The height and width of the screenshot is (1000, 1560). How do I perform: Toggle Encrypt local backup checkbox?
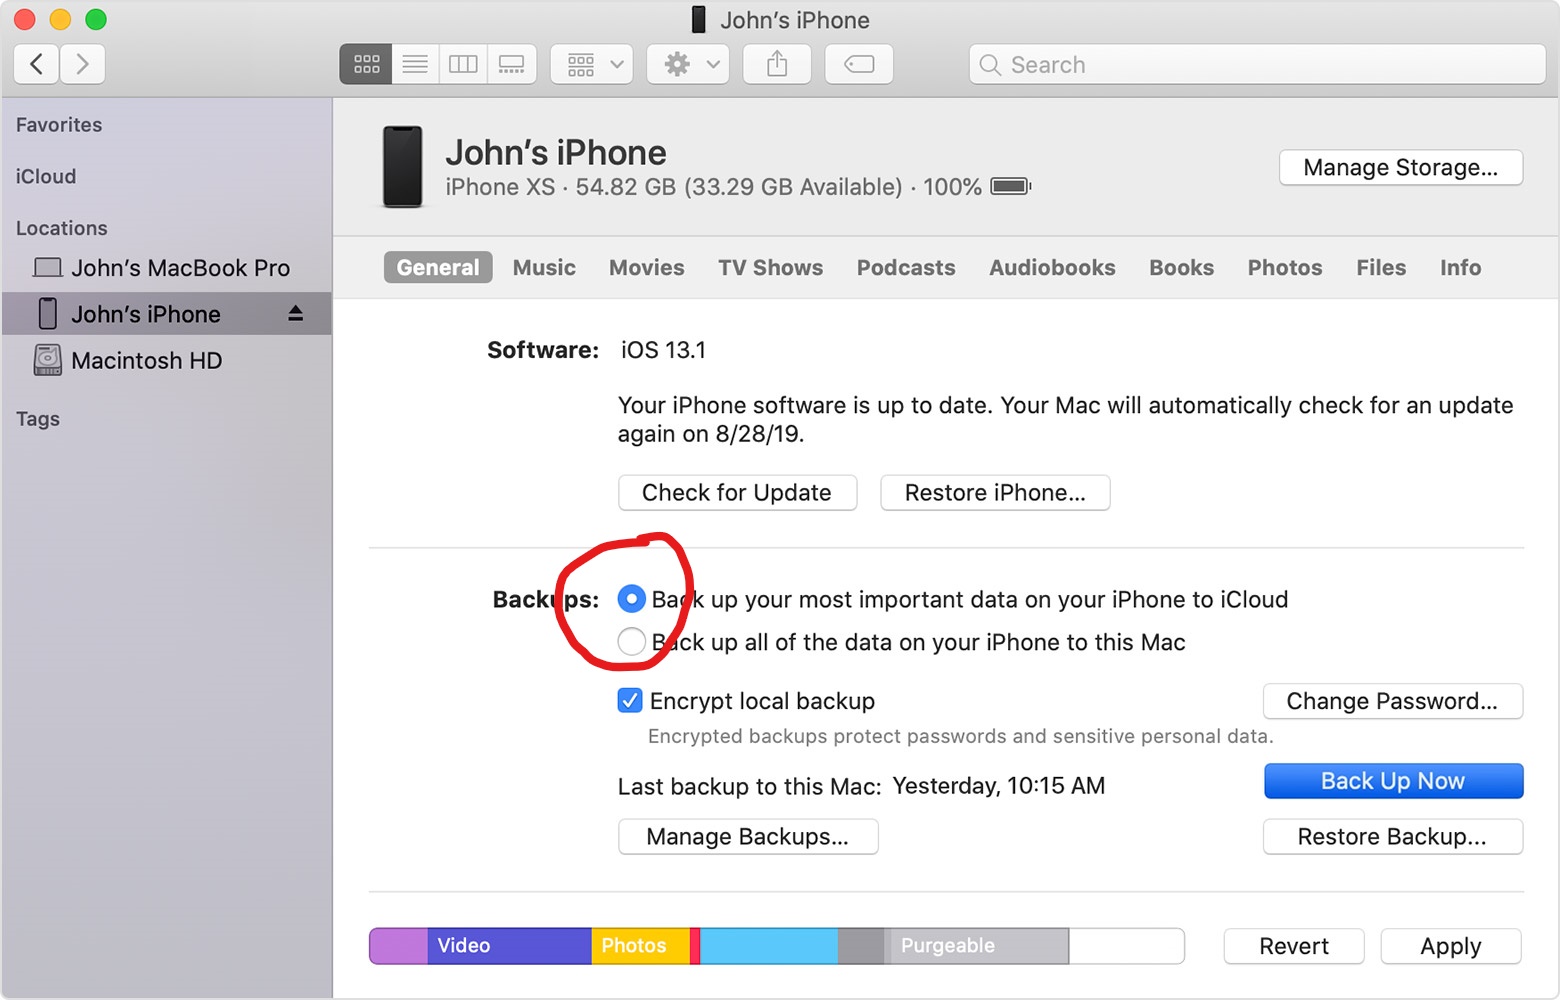[630, 700]
